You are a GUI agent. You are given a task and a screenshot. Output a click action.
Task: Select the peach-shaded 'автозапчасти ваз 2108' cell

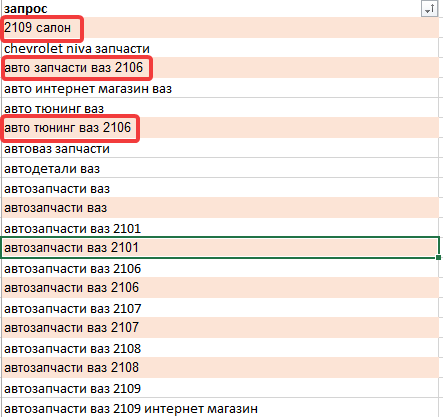[x=220, y=368]
